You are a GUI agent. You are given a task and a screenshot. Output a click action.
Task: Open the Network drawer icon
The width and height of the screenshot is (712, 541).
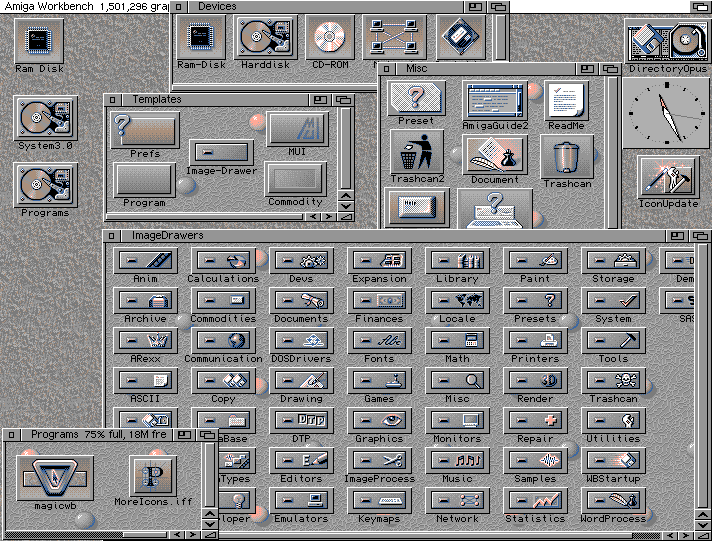457,501
